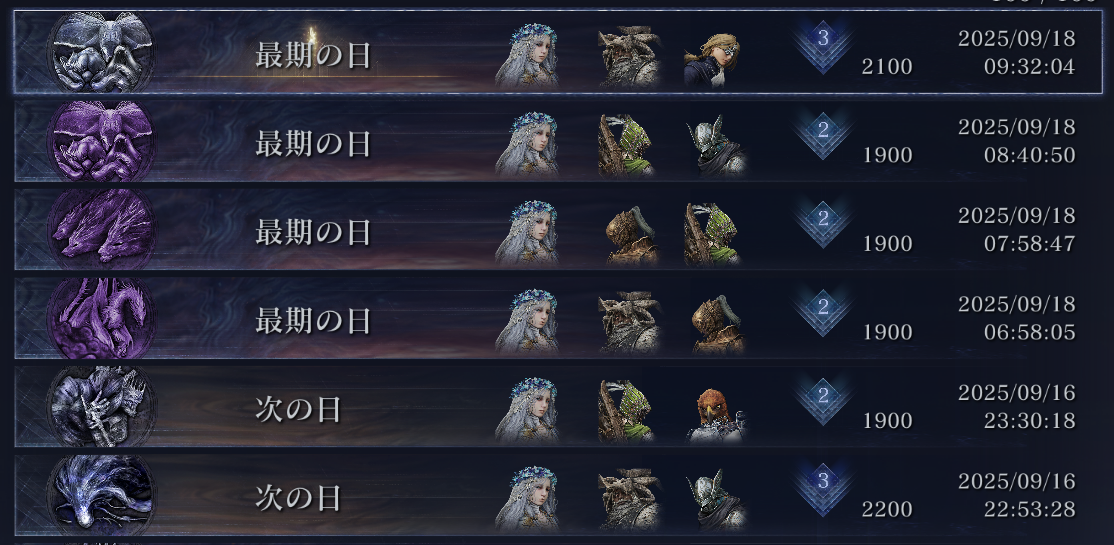The width and height of the screenshot is (1114, 545).
Task: Click the purple dragon boss emblem
Action: (100, 318)
